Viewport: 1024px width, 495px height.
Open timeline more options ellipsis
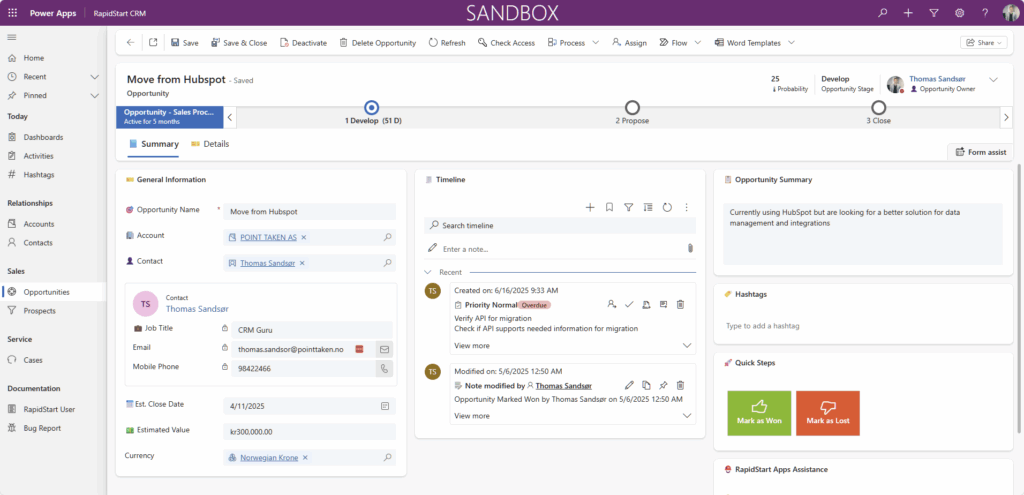click(686, 207)
